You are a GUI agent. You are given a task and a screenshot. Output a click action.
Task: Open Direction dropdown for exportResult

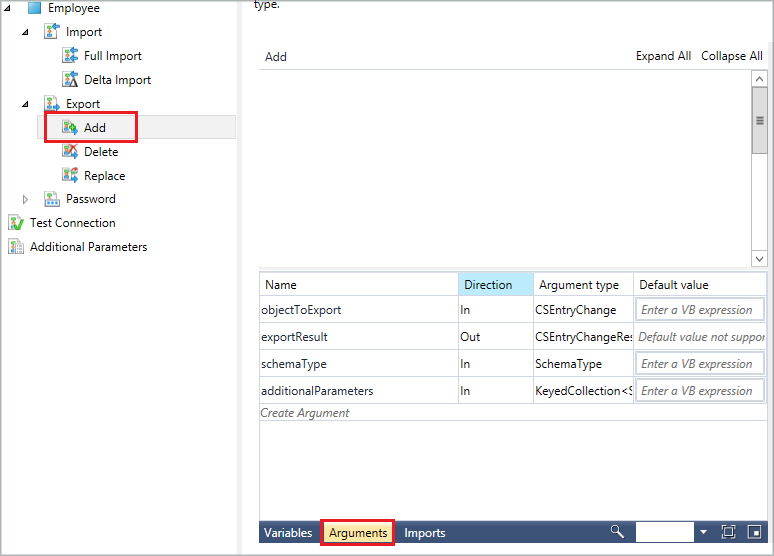(x=496, y=337)
